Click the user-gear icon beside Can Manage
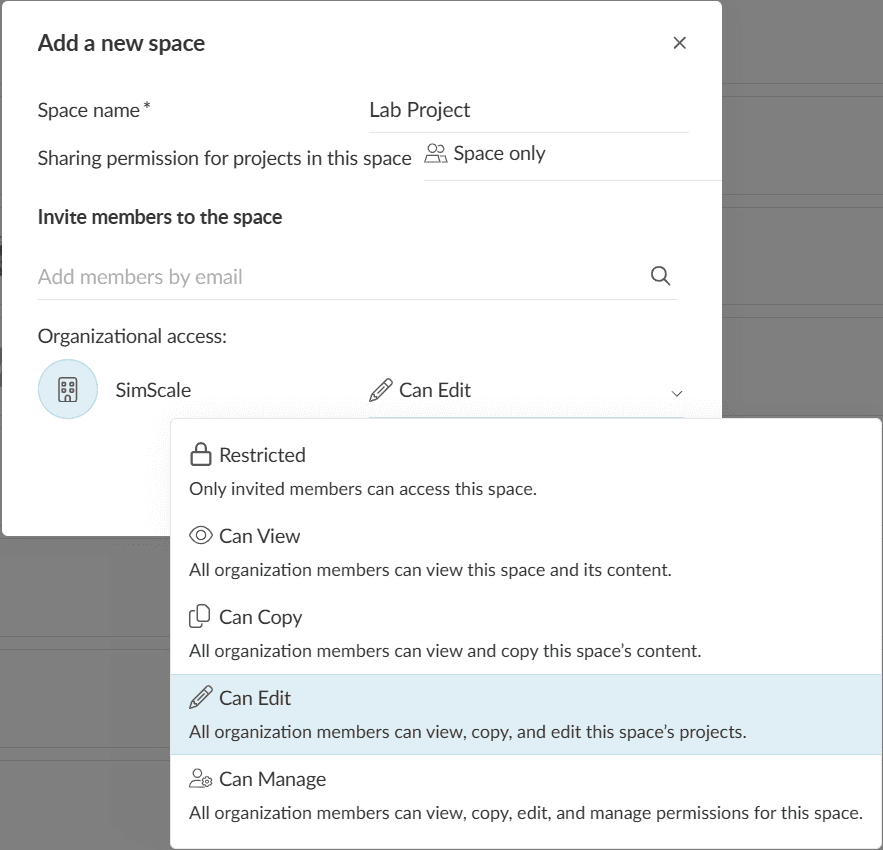The width and height of the screenshot is (883, 850). click(x=201, y=779)
